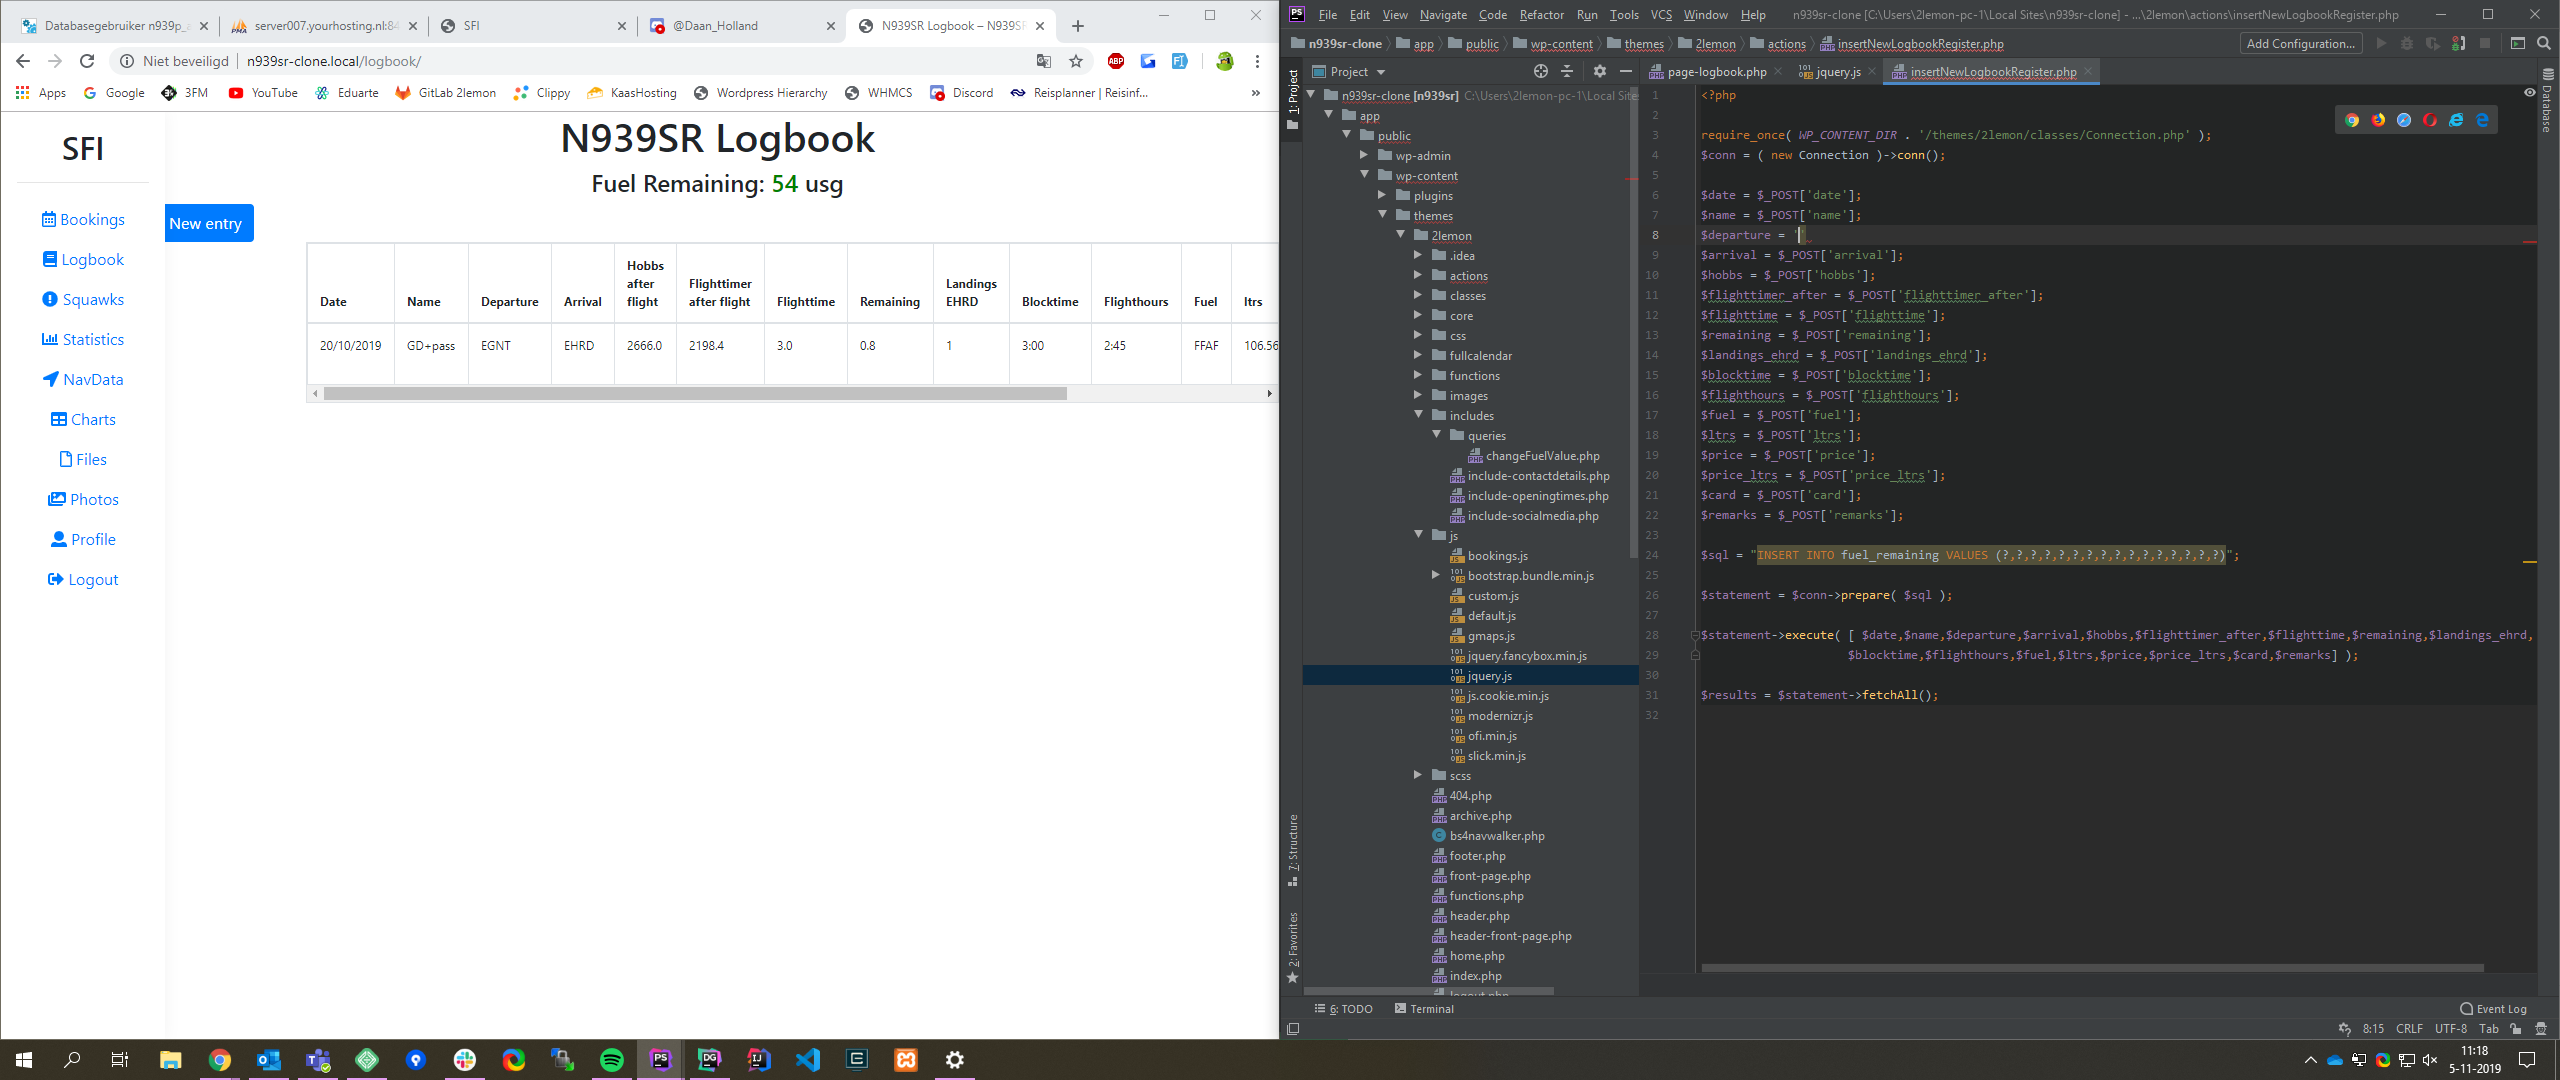Click the locate-in-project crosshair icon
Image resolution: width=2560 pixels, height=1080 pixels.
[x=1541, y=72]
